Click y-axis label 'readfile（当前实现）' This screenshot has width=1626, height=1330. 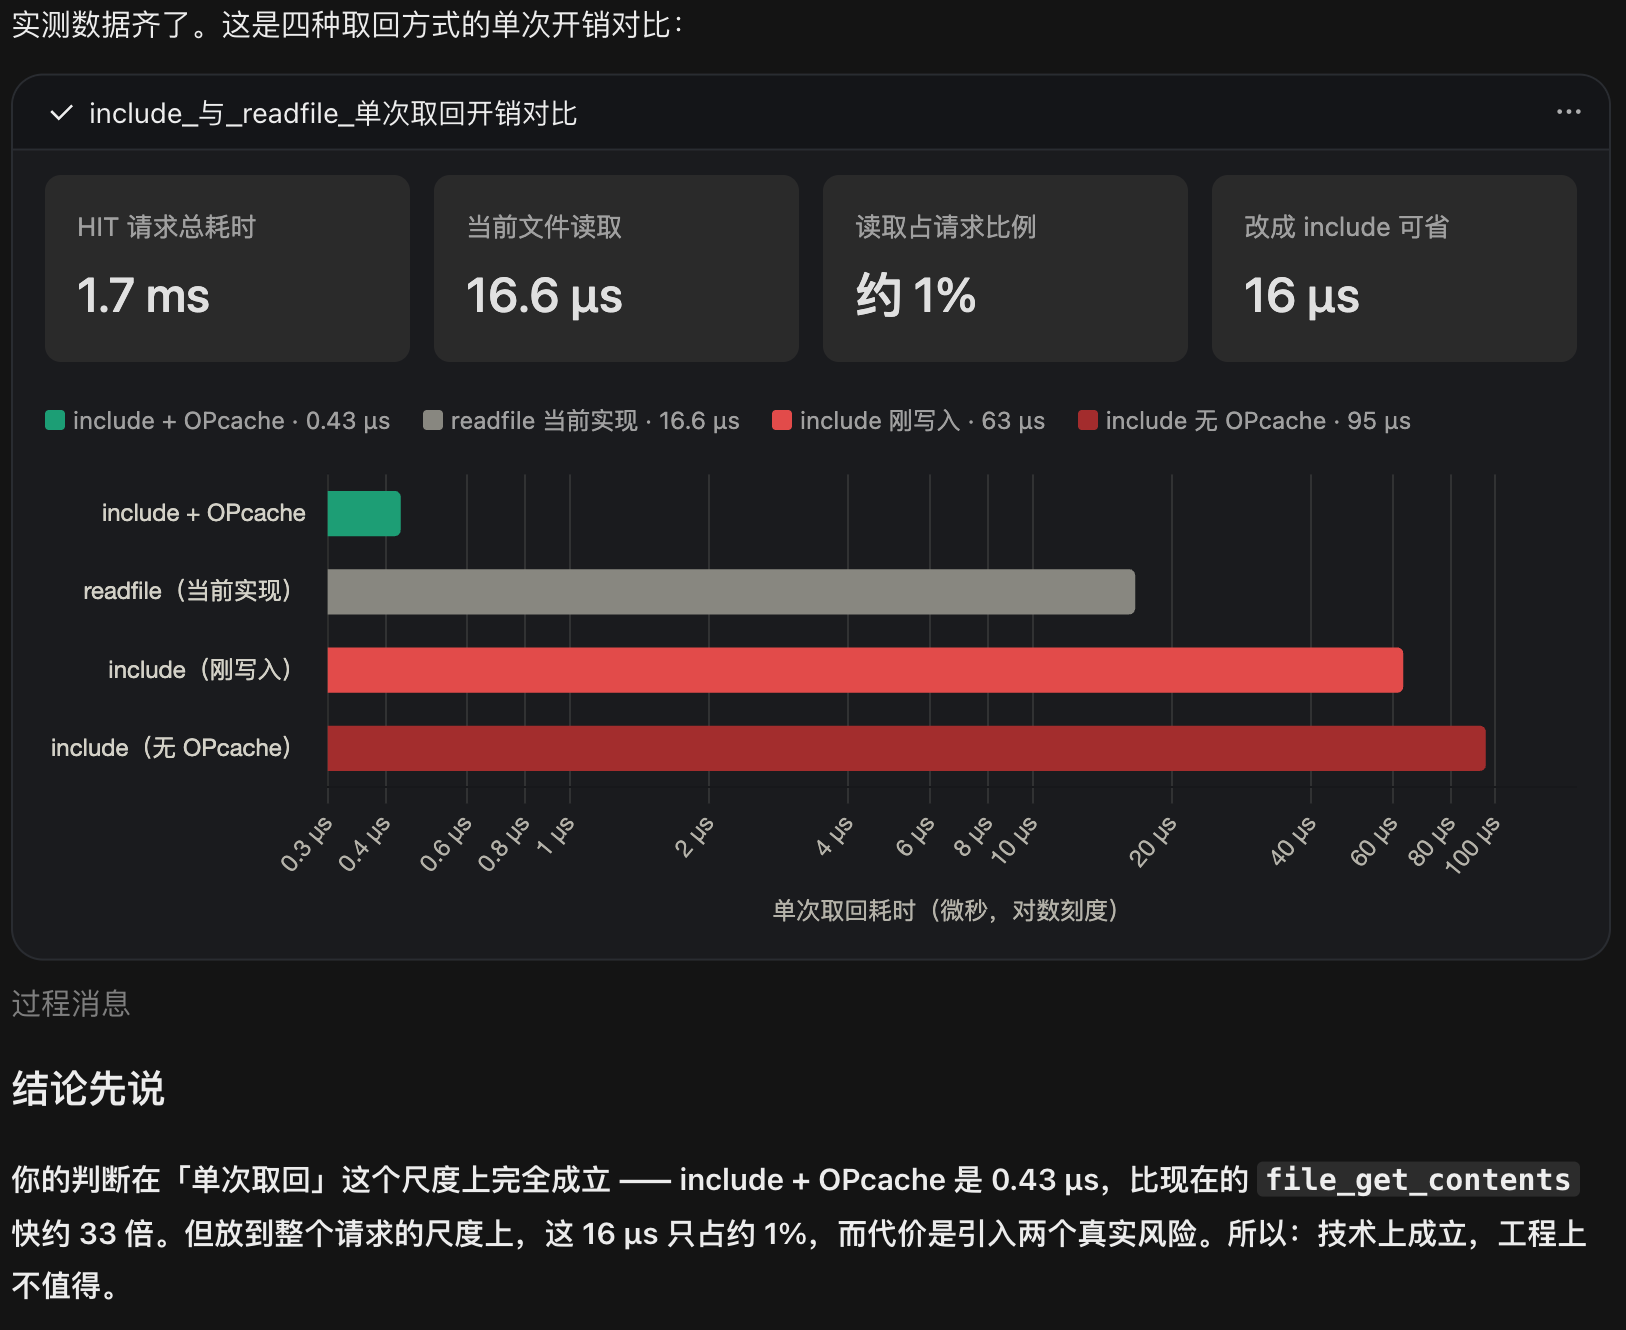tap(187, 591)
